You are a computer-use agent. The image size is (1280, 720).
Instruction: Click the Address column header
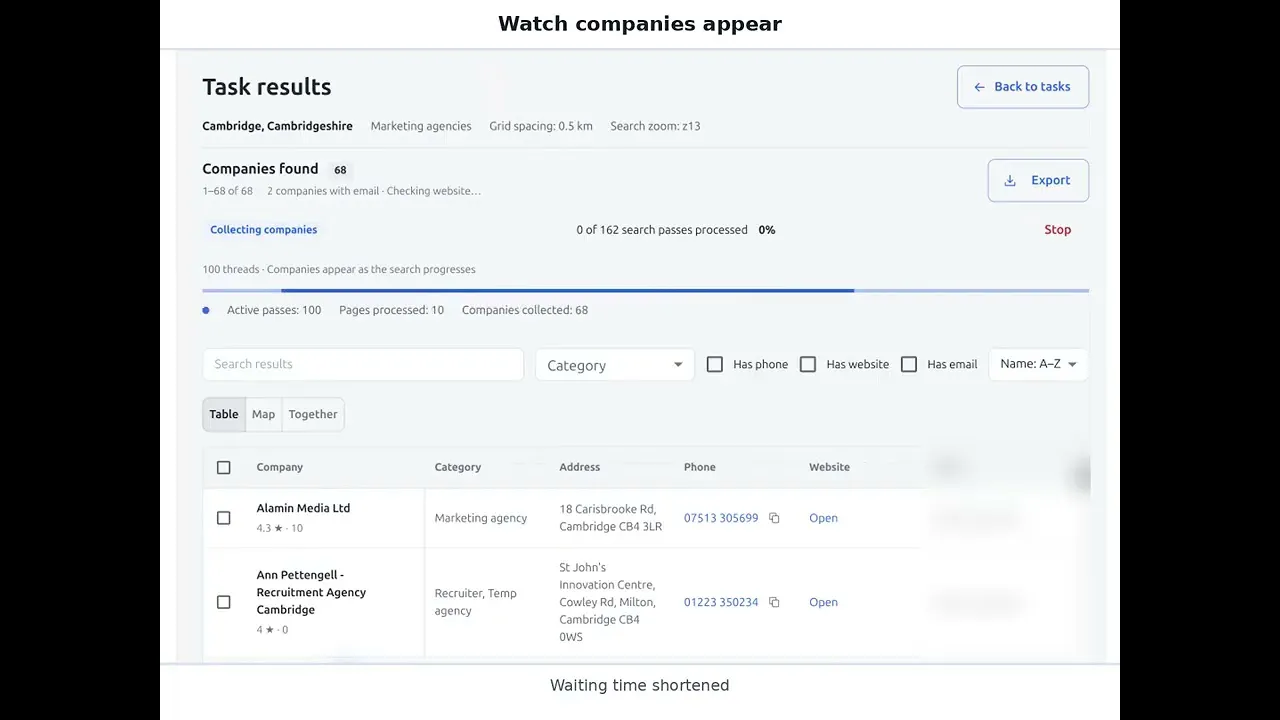(x=580, y=467)
